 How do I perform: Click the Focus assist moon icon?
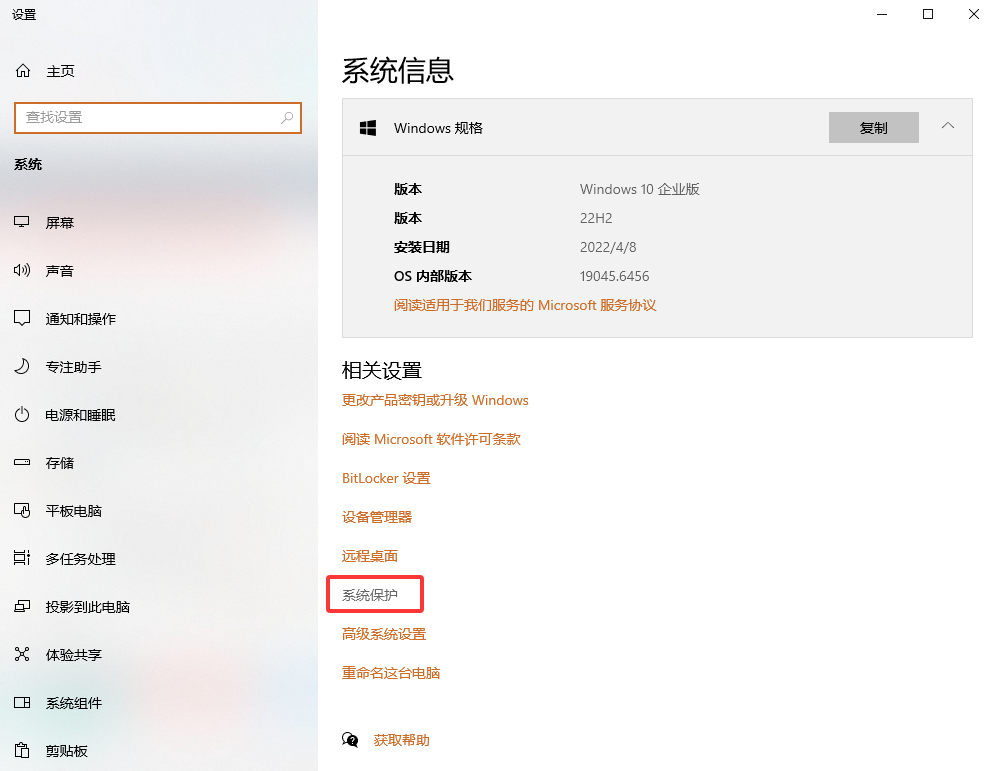tap(22, 367)
